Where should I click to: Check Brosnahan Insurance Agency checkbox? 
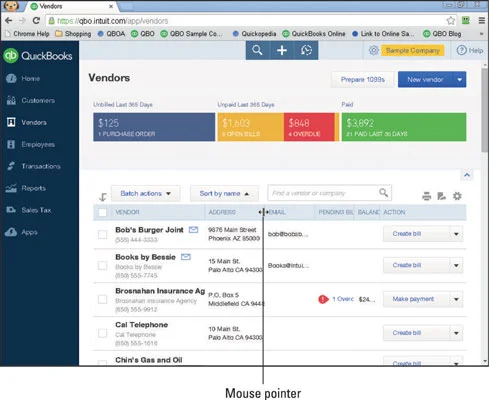(x=103, y=299)
